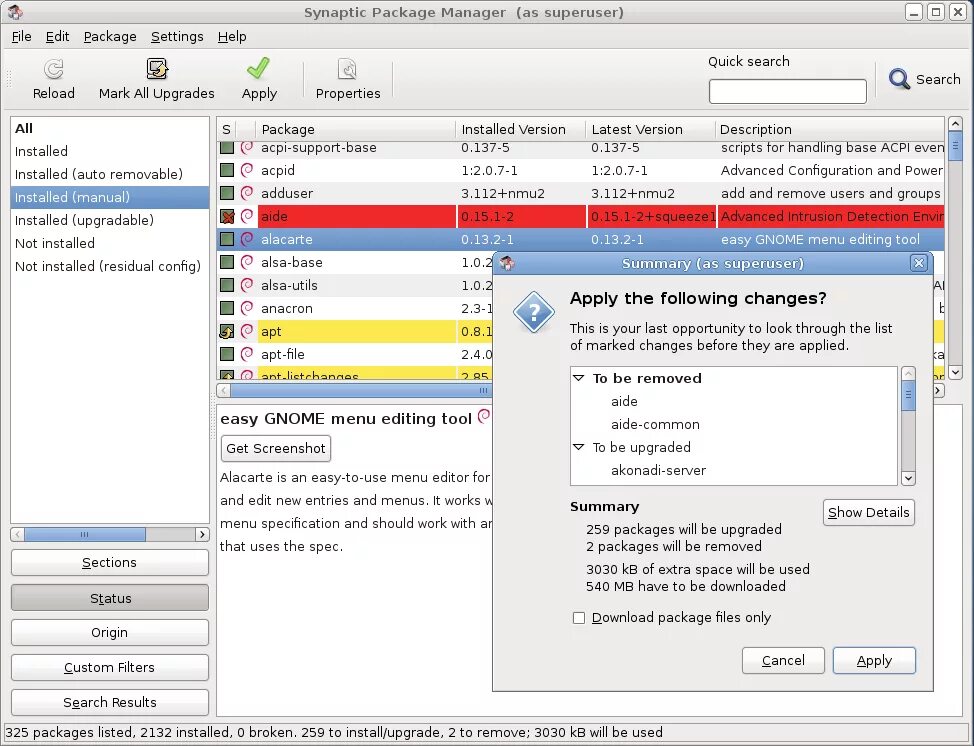The image size is (974, 746).
Task: Click Apply button in Summary dialog
Action: click(x=874, y=660)
